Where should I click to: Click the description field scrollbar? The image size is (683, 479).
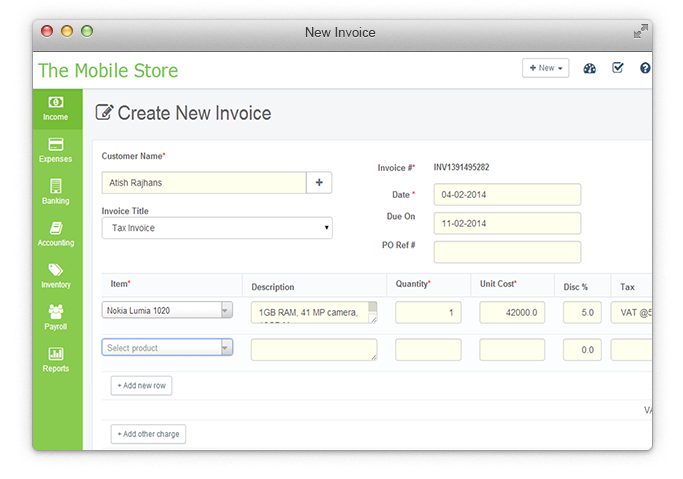373,309
